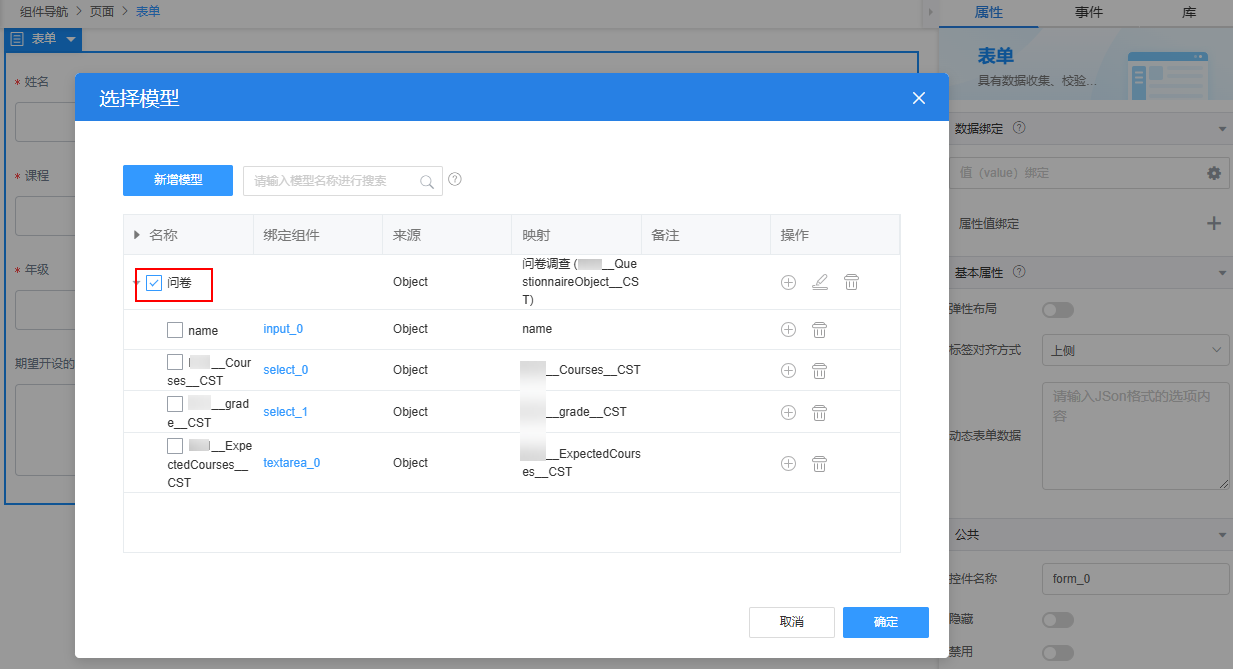Close the 选择模型 dialog
This screenshot has width=1233, height=669.
coord(919,98)
